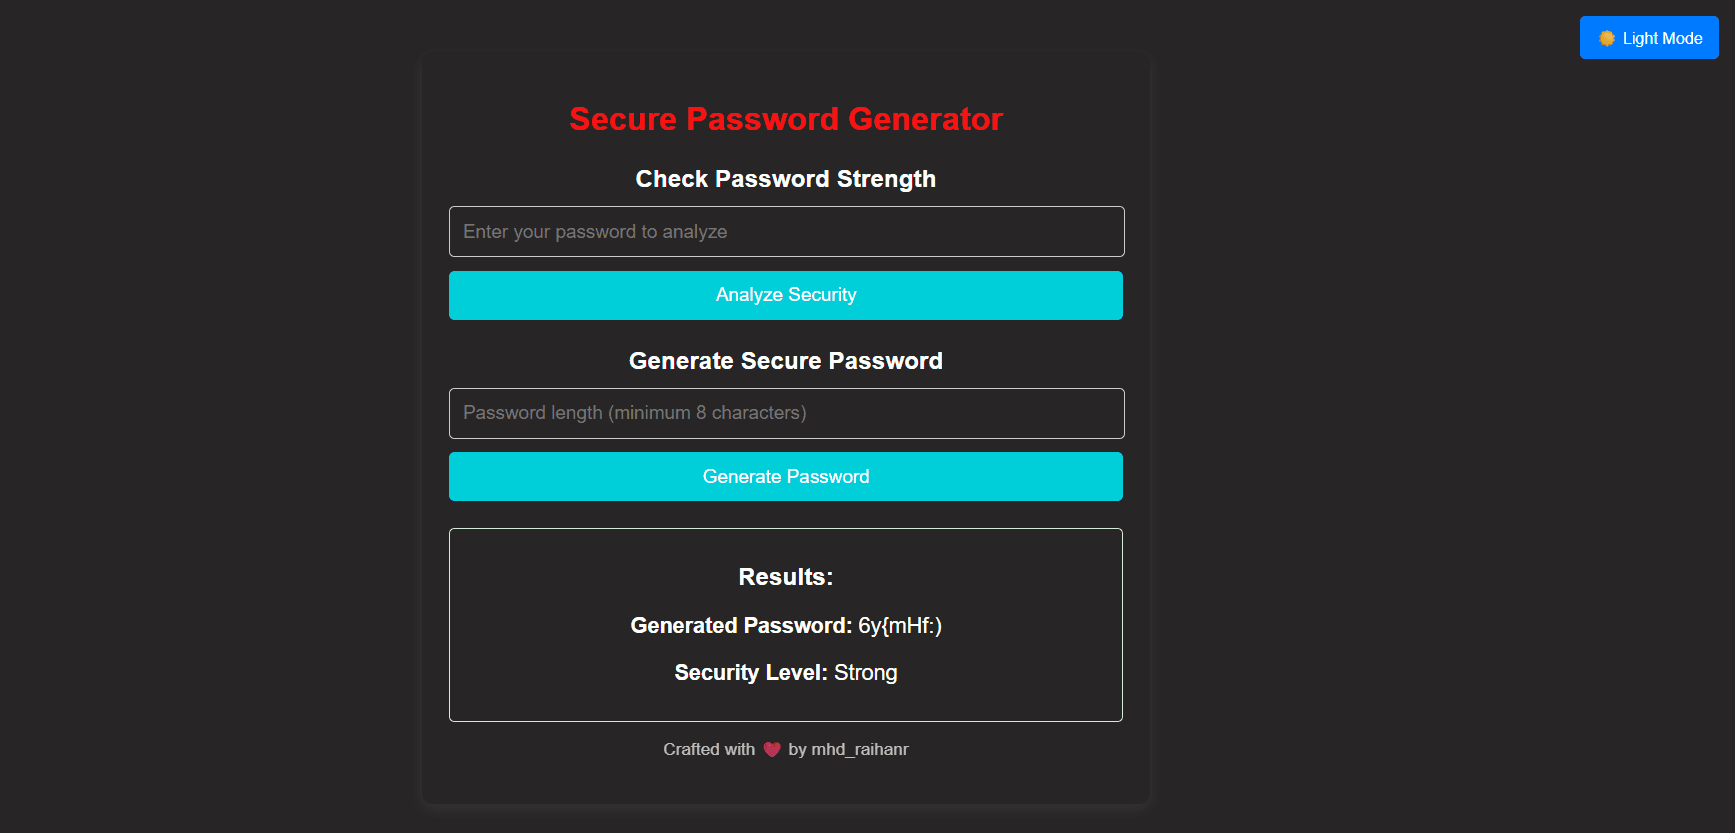Viewport: 1735px width, 833px height.
Task: Click the password analysis input field
Action: tap(786, 231)
